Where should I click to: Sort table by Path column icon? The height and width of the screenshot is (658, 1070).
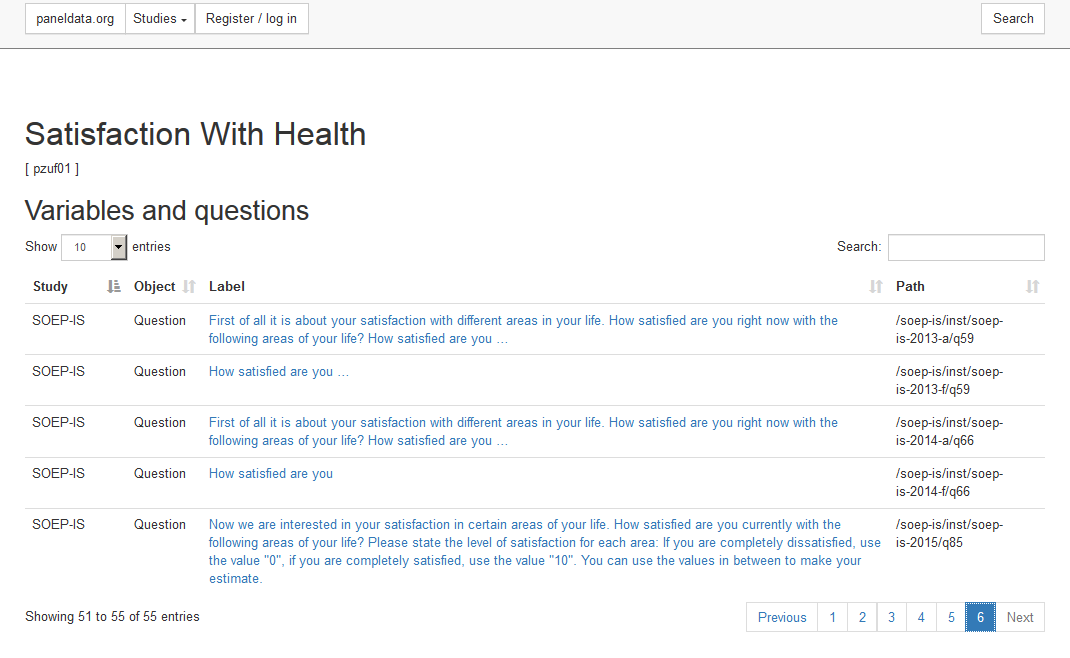point(1032,287)
